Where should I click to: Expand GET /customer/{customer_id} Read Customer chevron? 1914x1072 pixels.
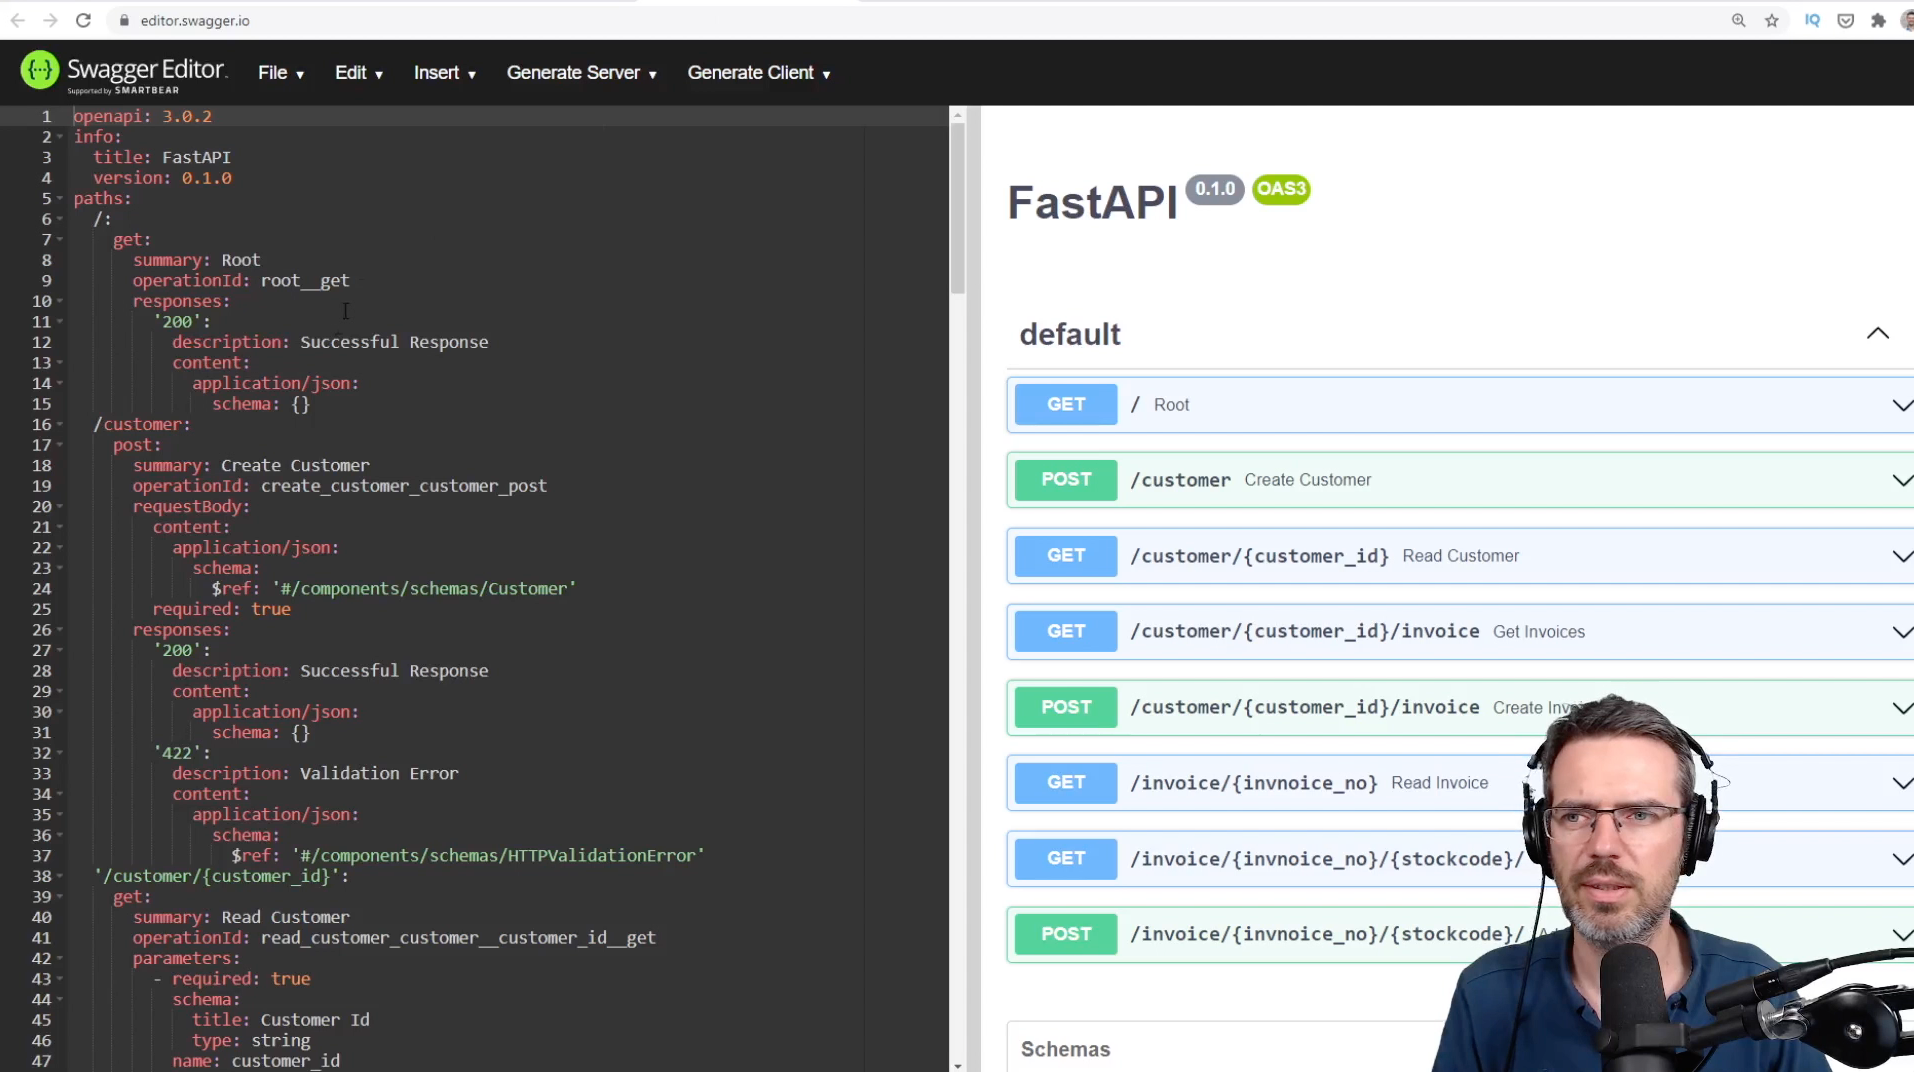(x=1901, y=557)
